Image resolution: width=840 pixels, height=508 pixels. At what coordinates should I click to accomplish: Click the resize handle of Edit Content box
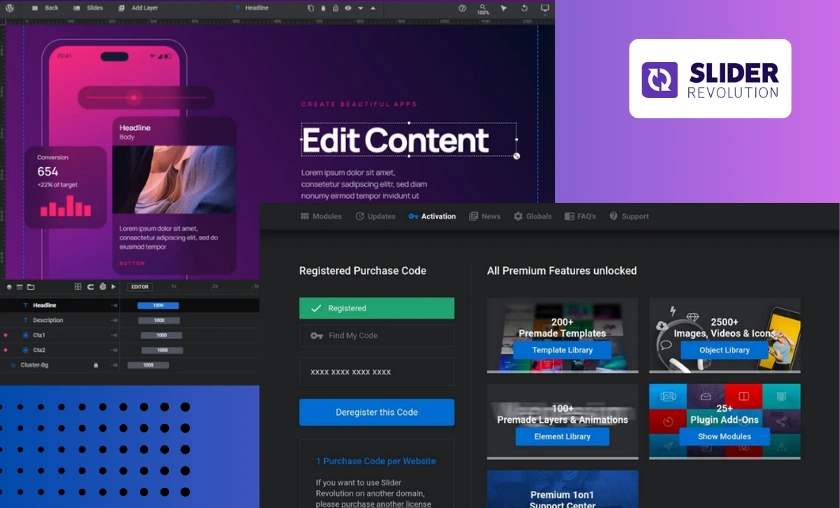coord(516,156)
